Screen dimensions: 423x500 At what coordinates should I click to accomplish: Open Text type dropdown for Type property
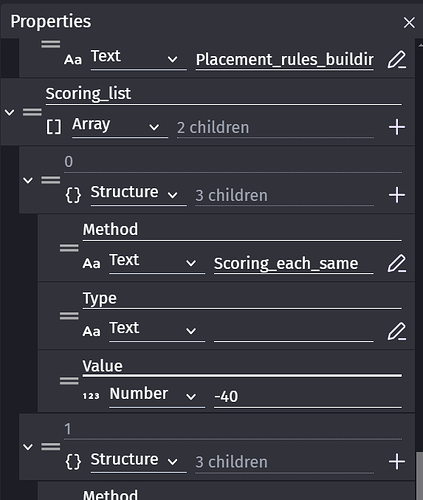[x=157, y=331]
